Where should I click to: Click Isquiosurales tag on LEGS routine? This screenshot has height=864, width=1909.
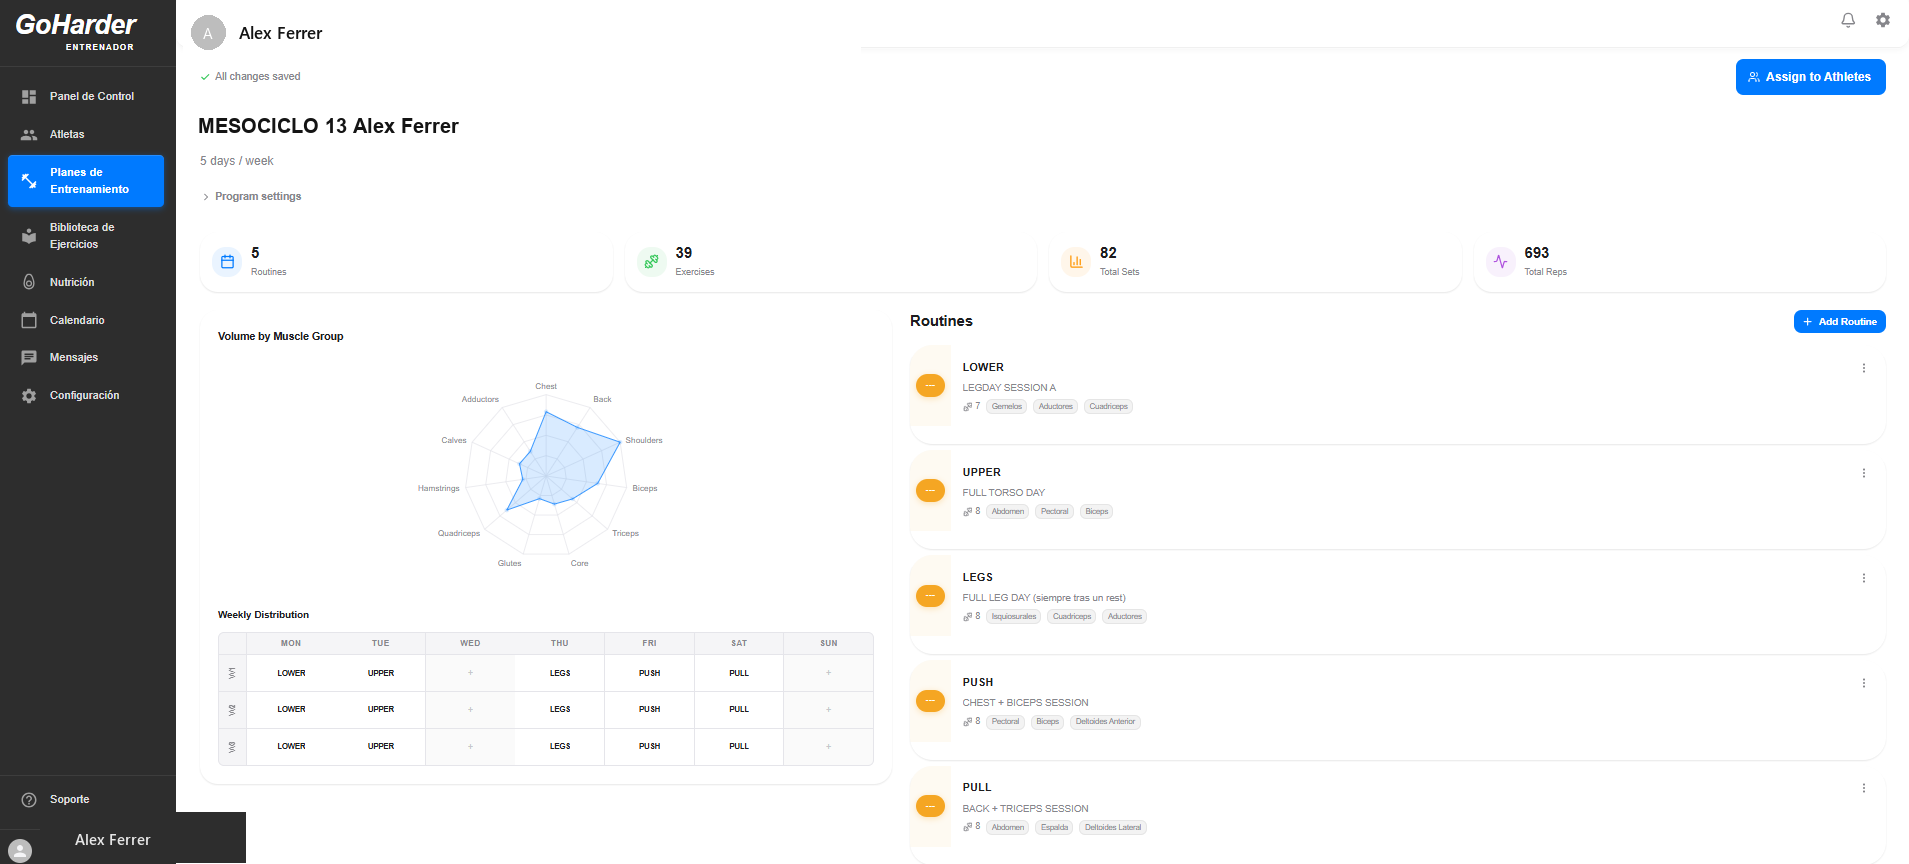[x=1014, y=616]
